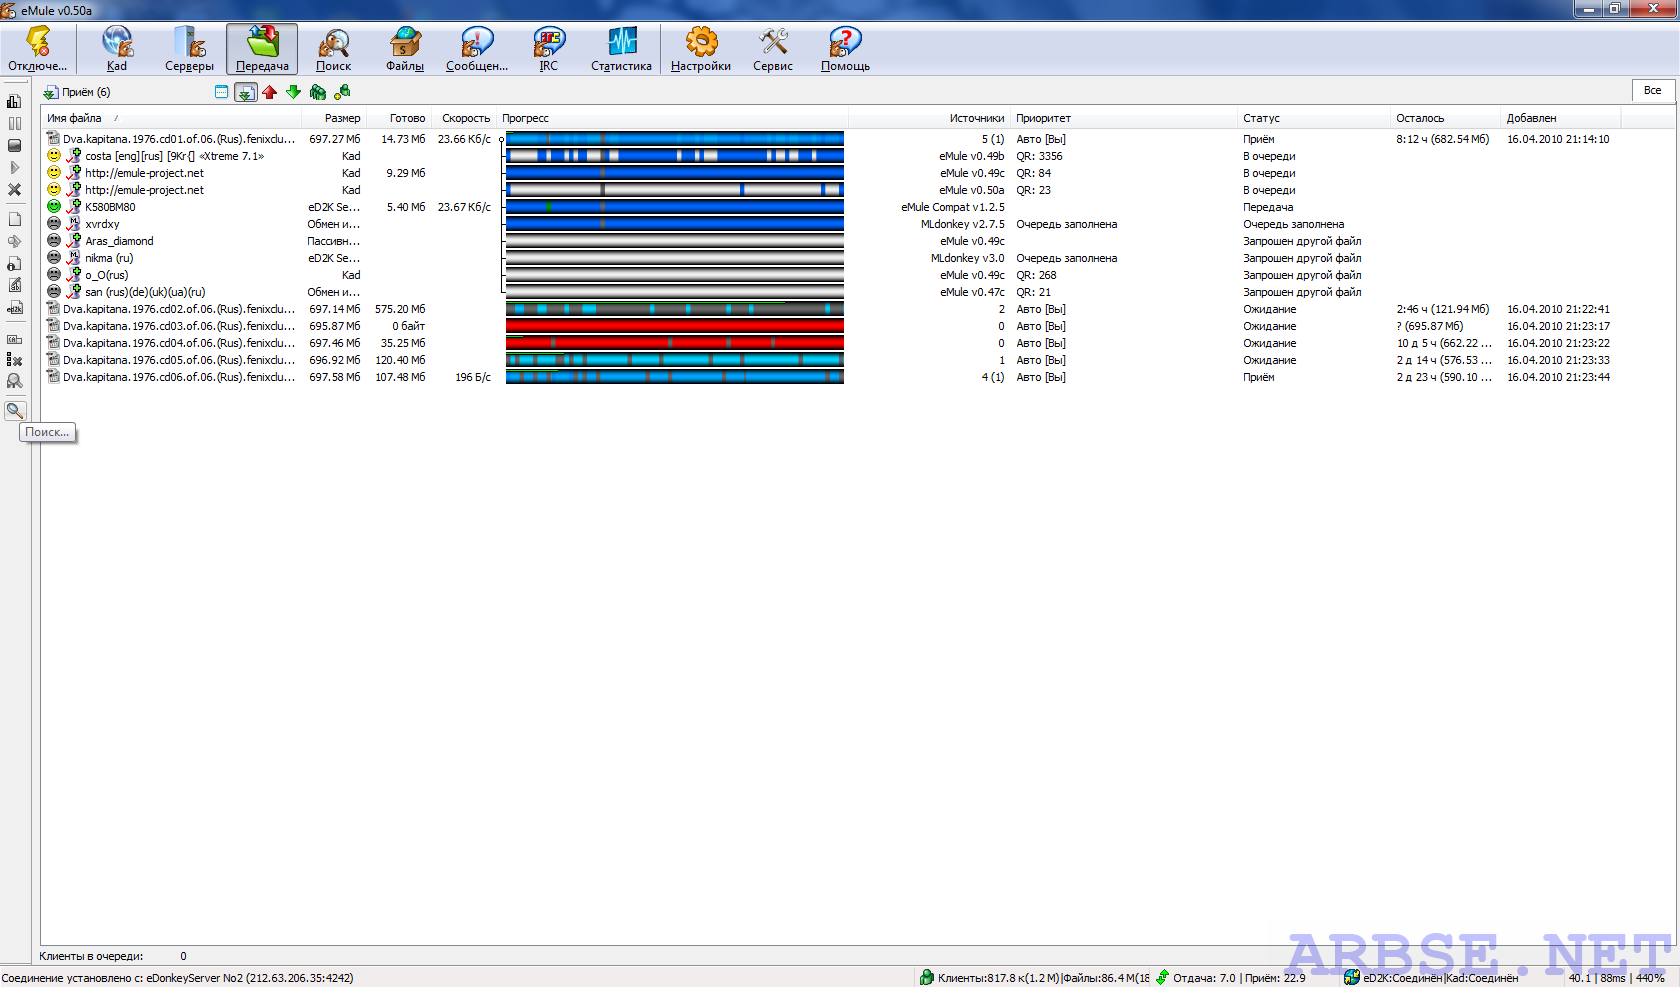Select the Все category tab
Image resolution: width=1680 pixels, height=988 pixels.
pos(1653,90)
